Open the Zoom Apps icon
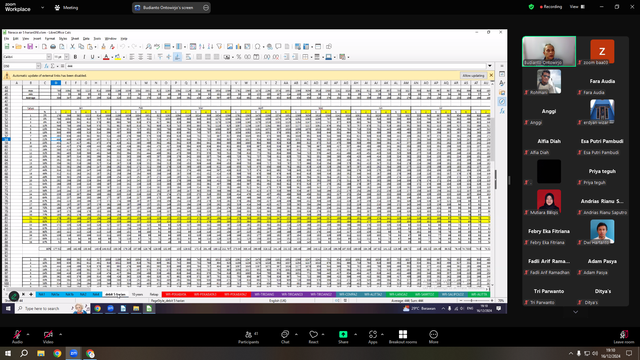 [x=373, y=337]
